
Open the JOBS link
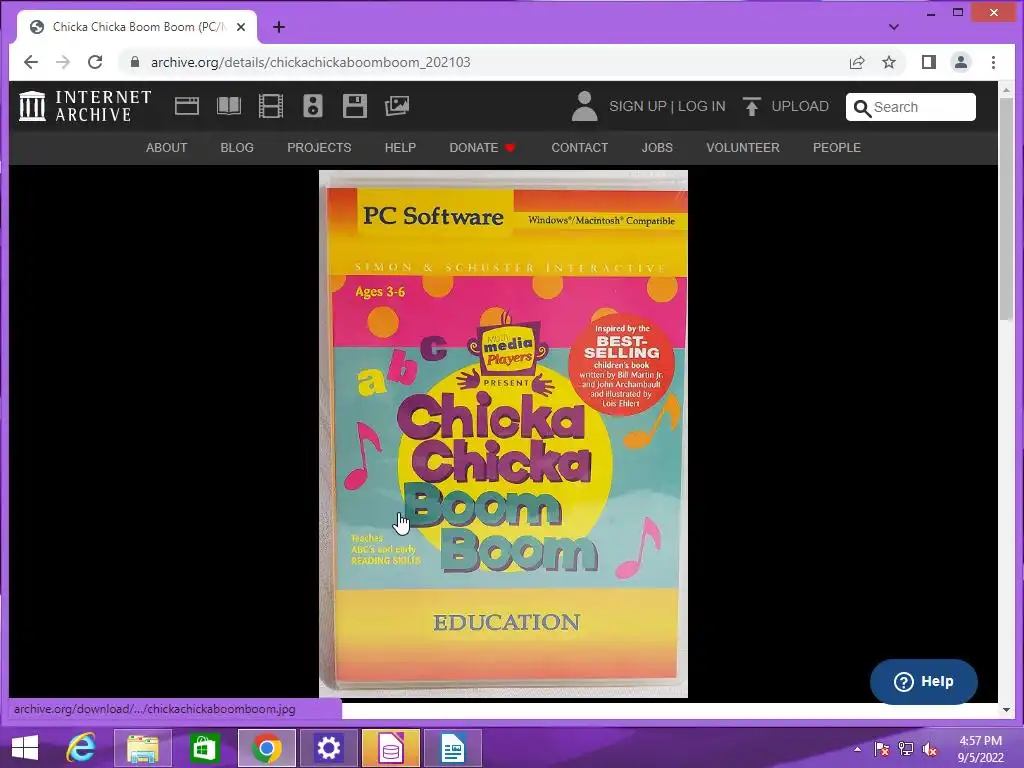[x=657, y=148]
